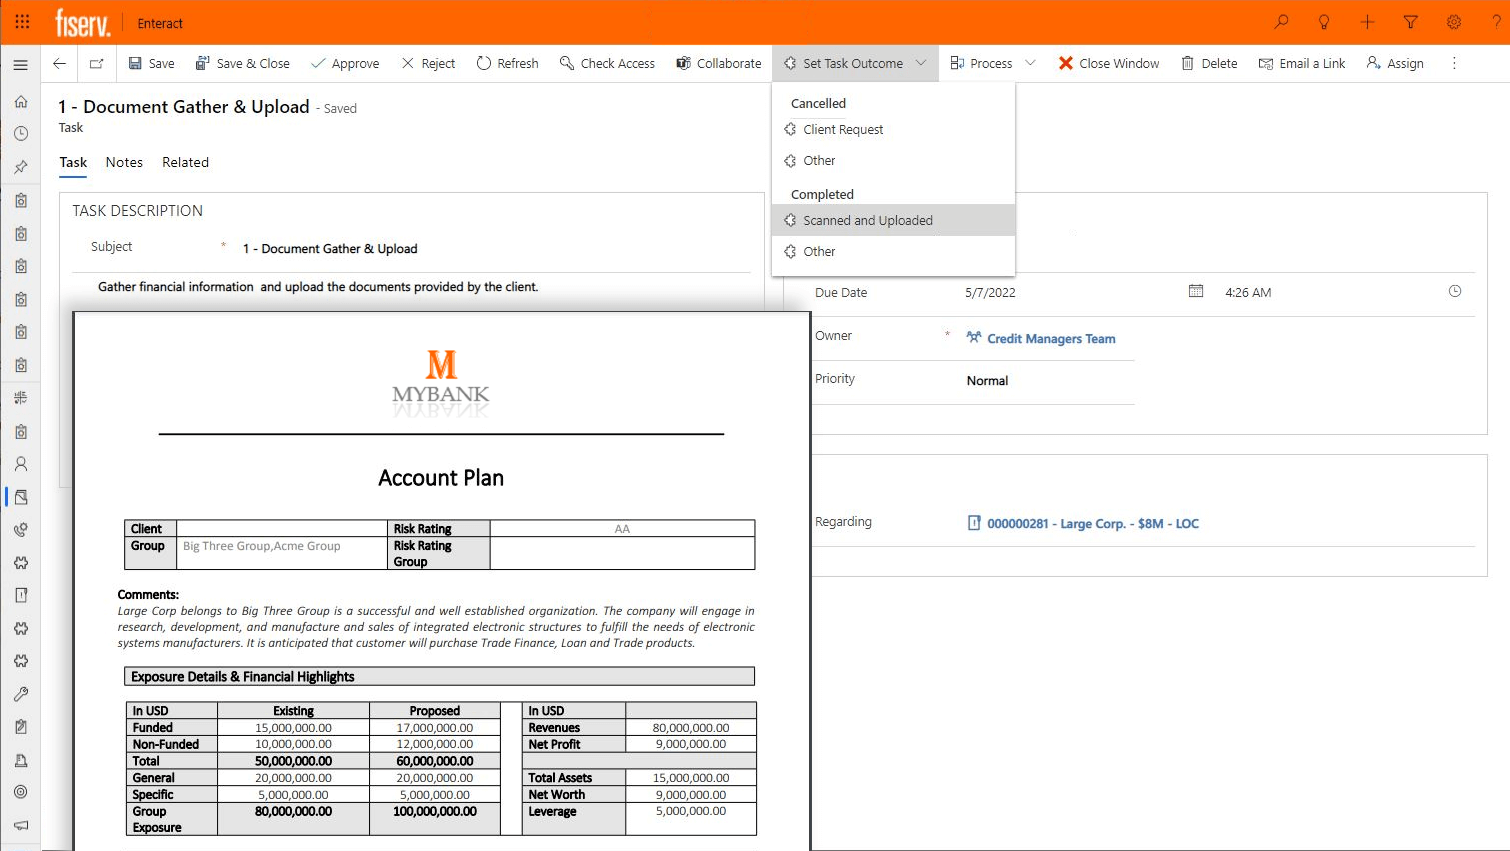Open the settings gear icon
1510x851 pixels.
(x=1453, y=22)
